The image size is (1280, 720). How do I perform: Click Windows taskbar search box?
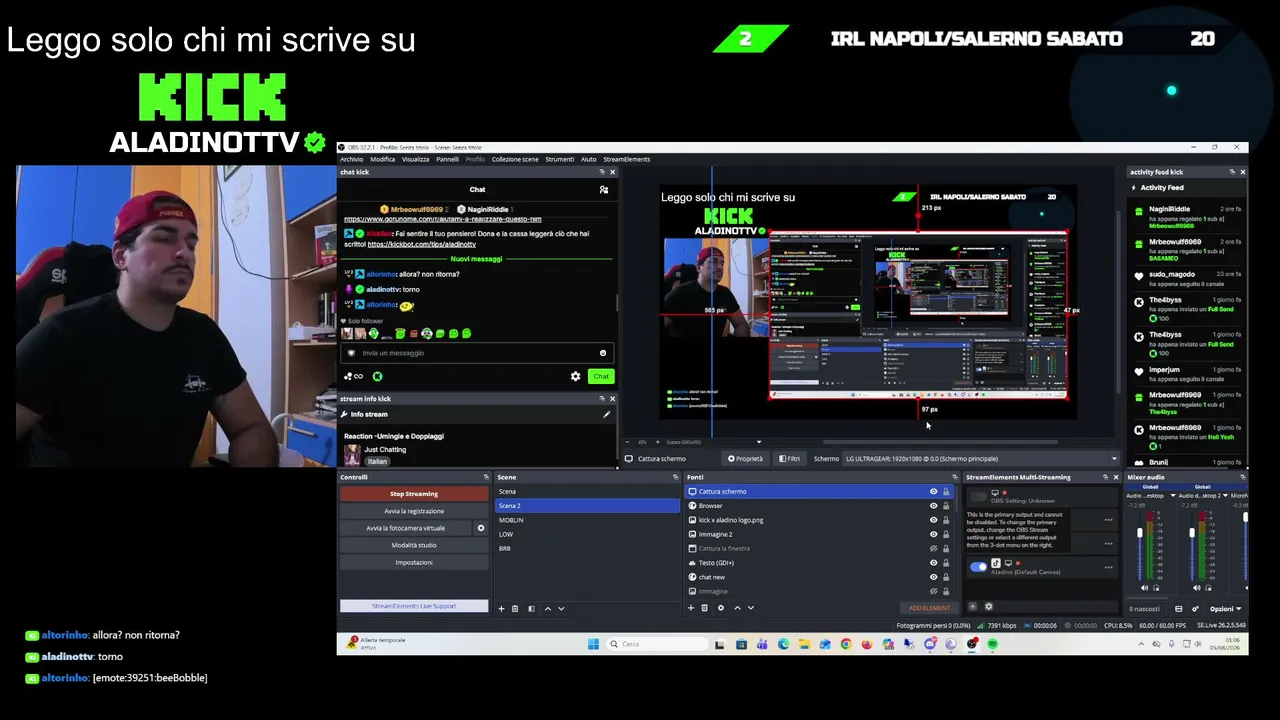click(x=655, y=644)
